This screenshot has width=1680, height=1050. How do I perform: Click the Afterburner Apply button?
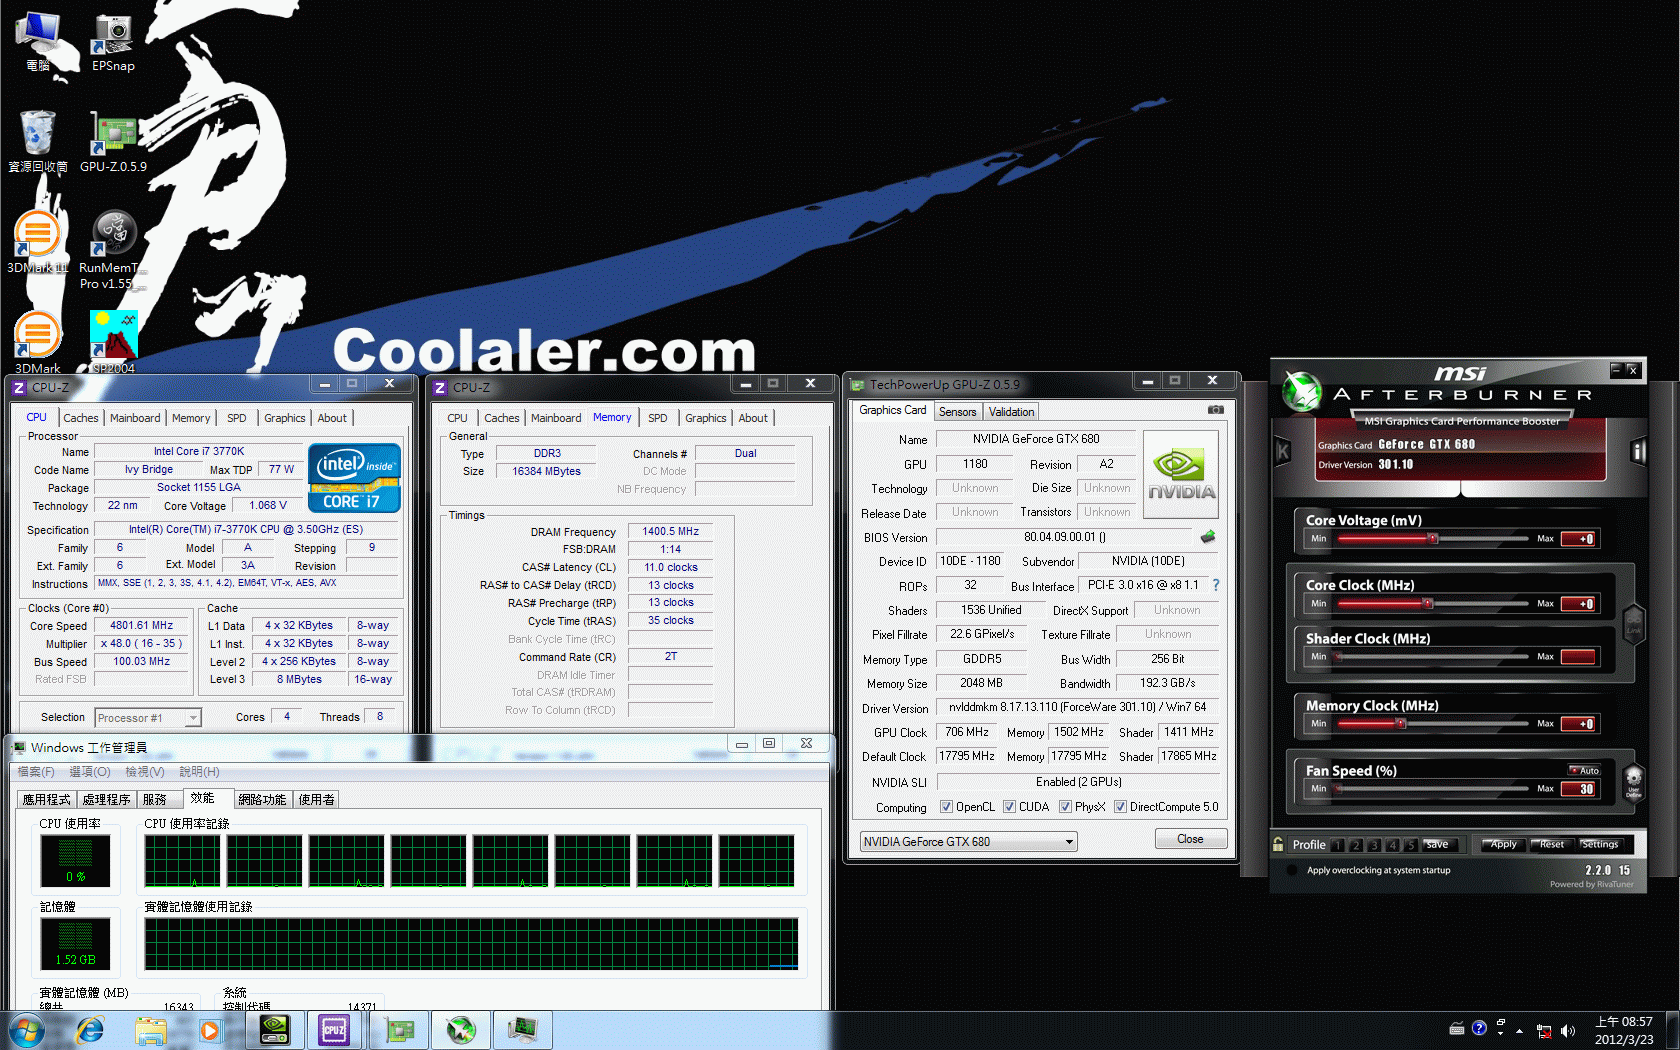coord(1503,845)
